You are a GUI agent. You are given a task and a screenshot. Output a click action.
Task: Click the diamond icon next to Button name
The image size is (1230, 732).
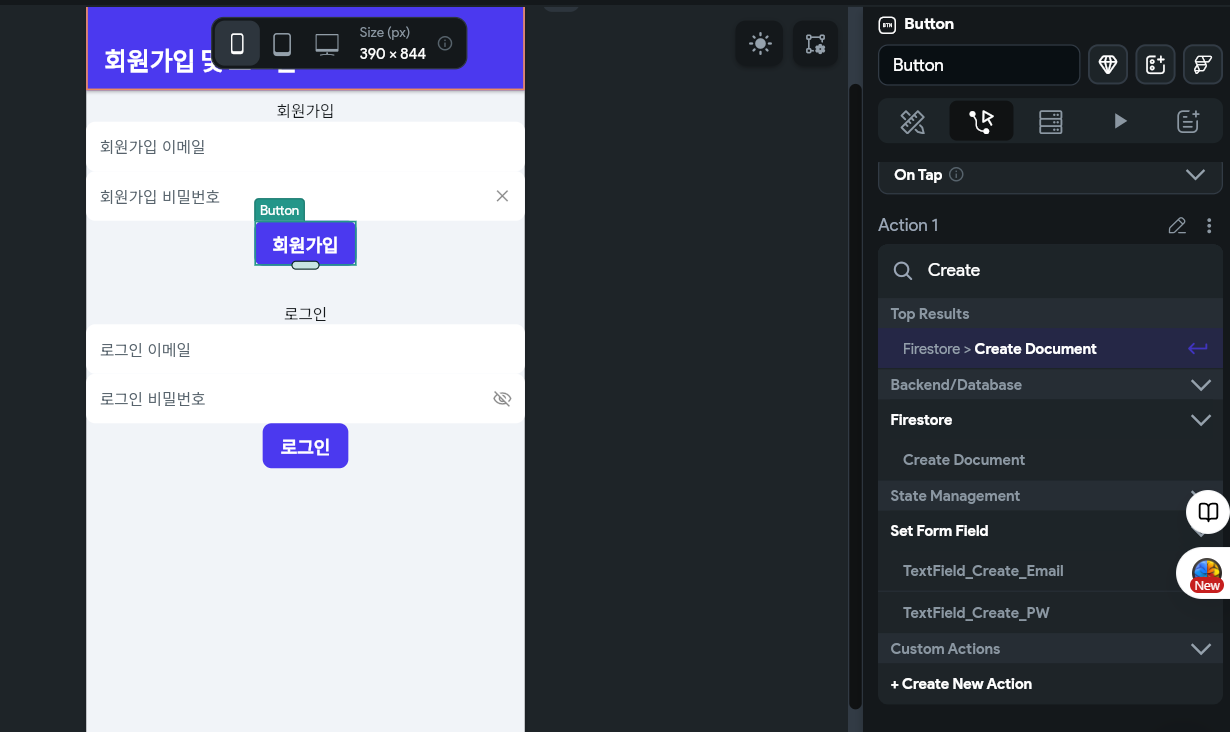[x=1107, y=65]
